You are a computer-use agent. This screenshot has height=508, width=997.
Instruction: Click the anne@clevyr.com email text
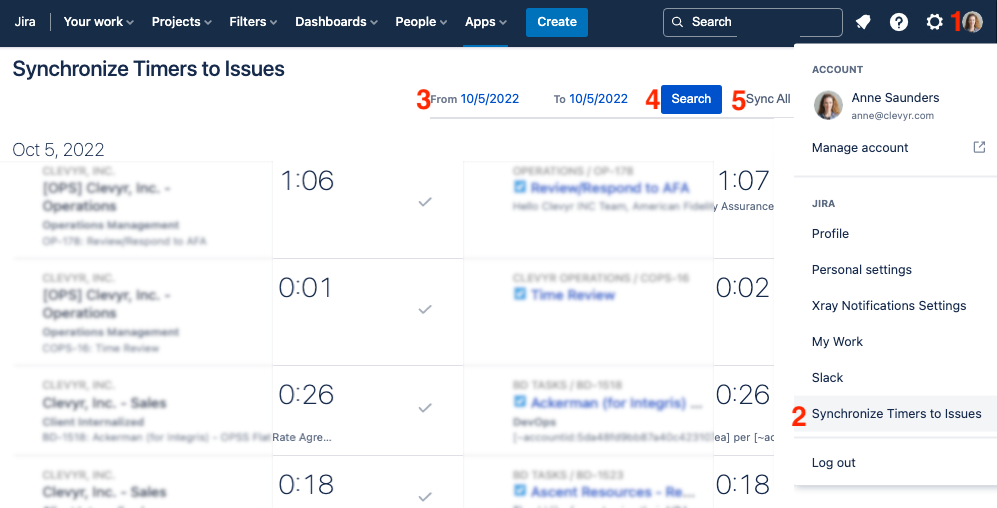[893, 116]
